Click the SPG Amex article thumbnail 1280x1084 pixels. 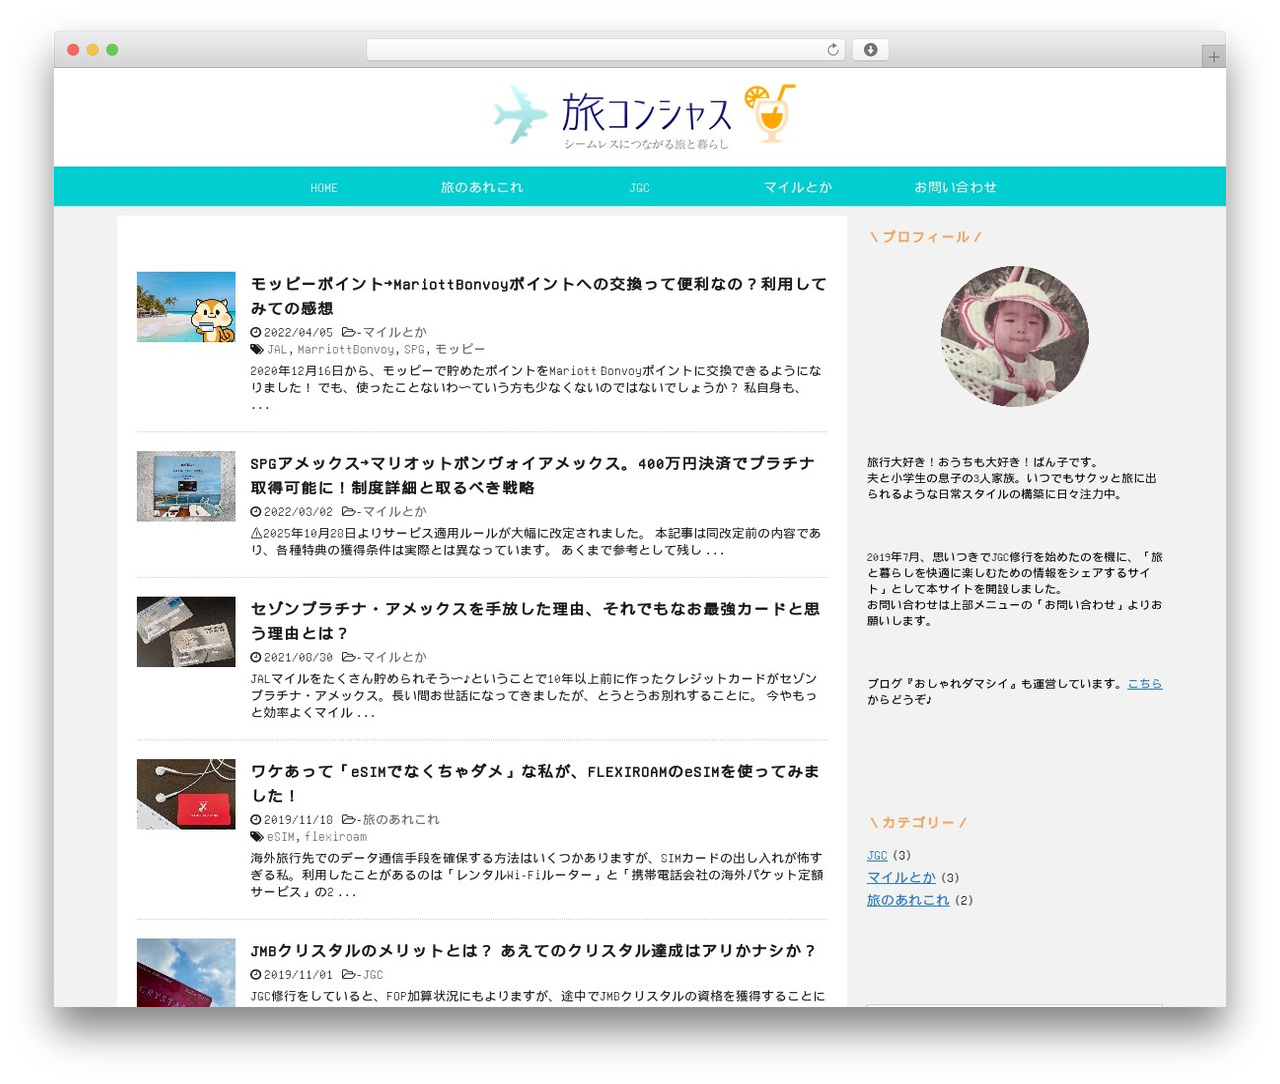click(186, 486)
